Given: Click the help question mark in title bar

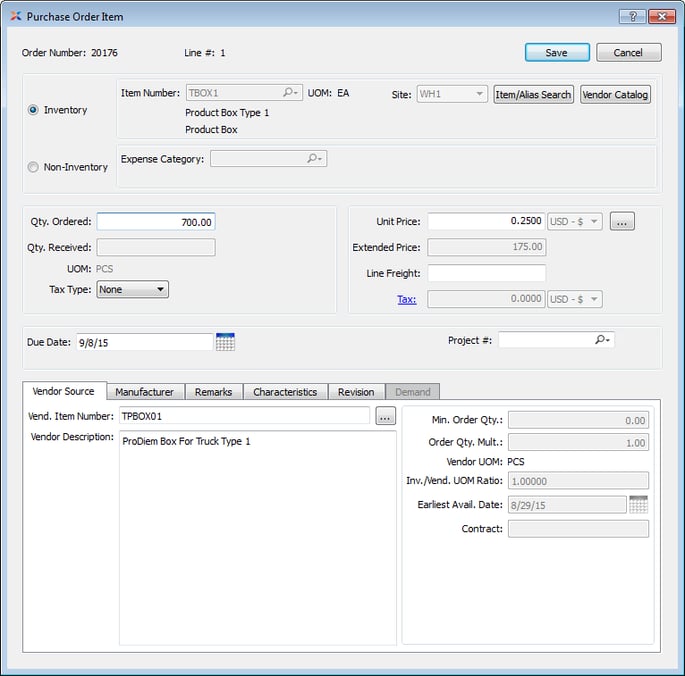Looking at the screenshot, I should point(632,17).
